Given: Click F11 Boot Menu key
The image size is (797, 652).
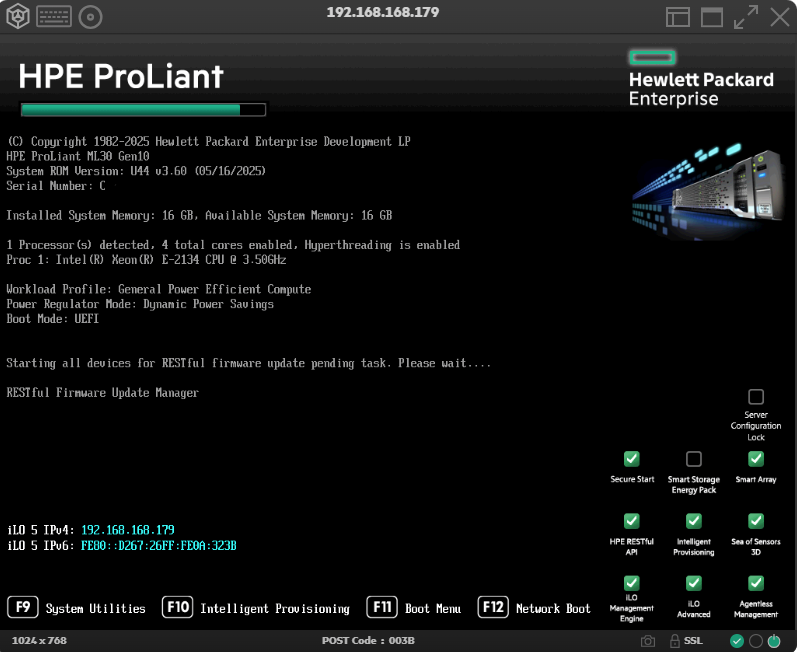Looking at the screenshot, I should coord(382,607).
